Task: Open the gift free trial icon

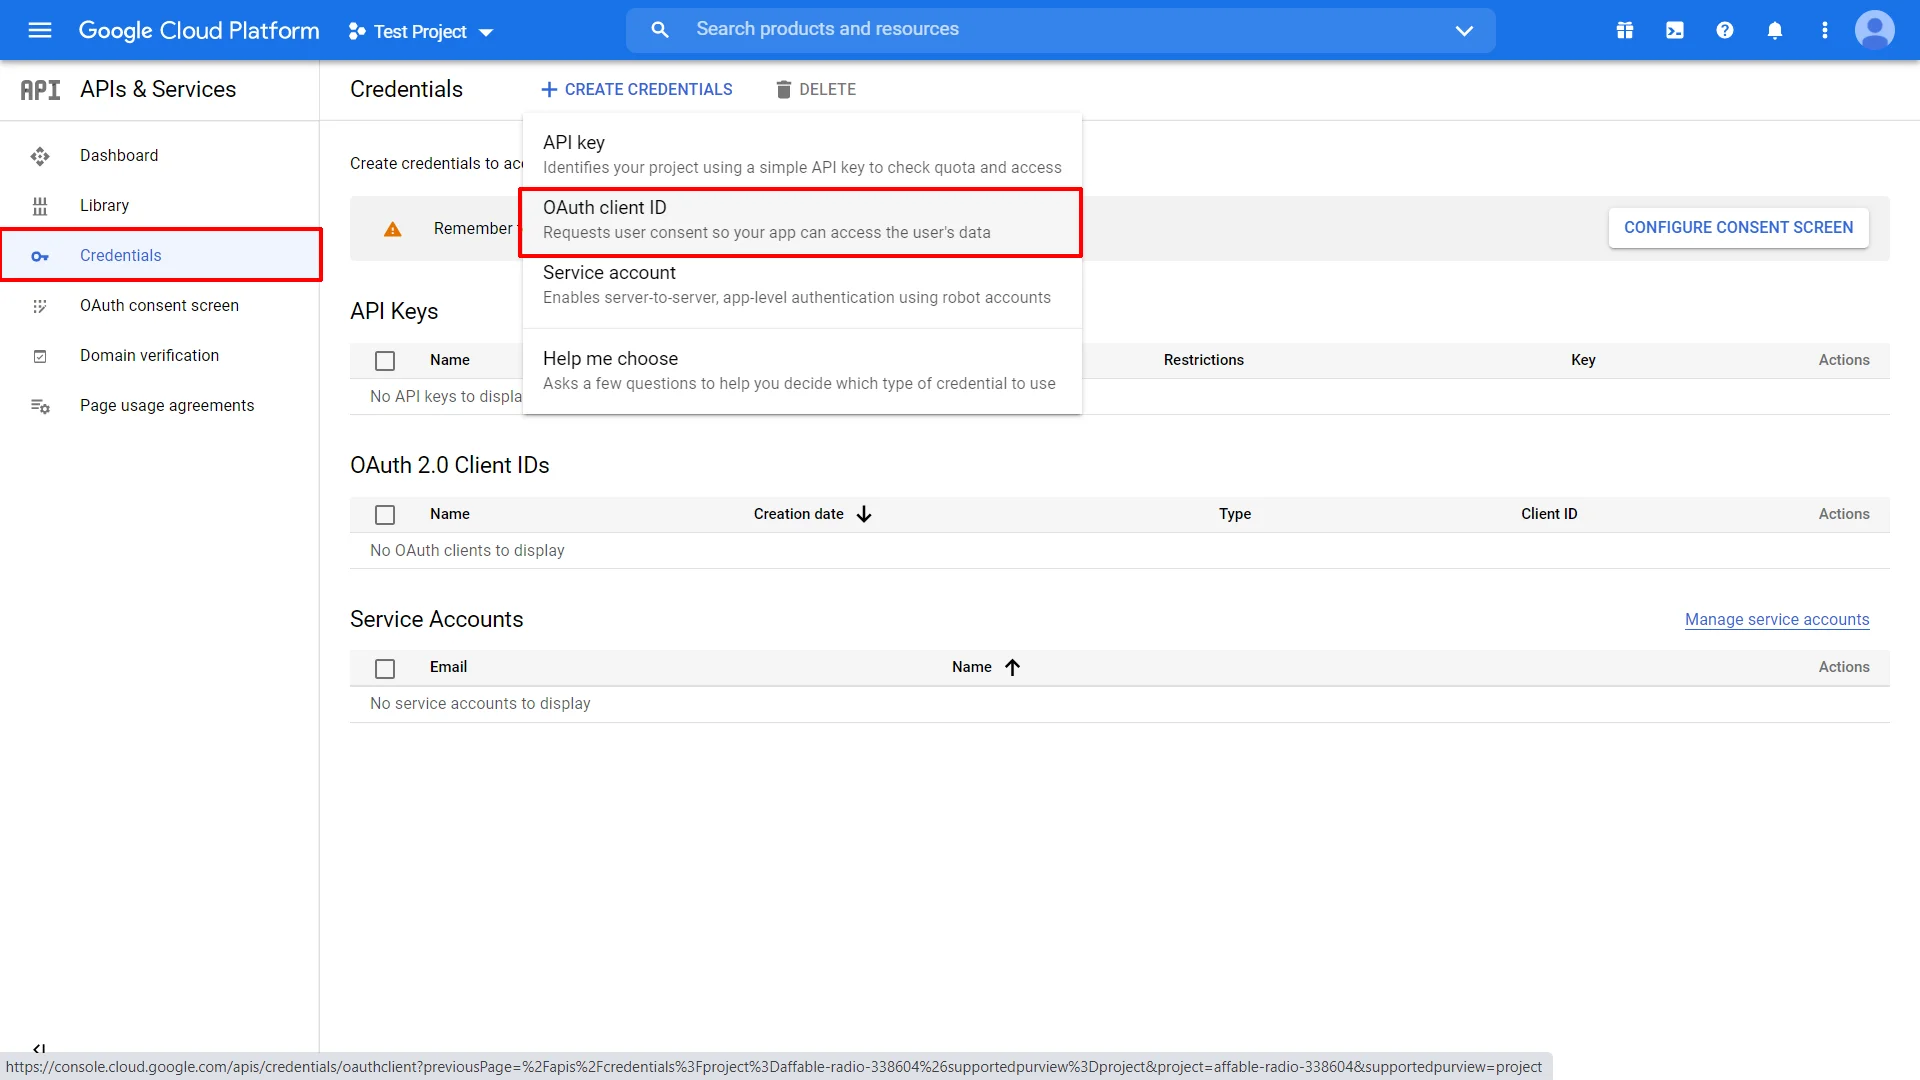Action: click(1625, 31)
